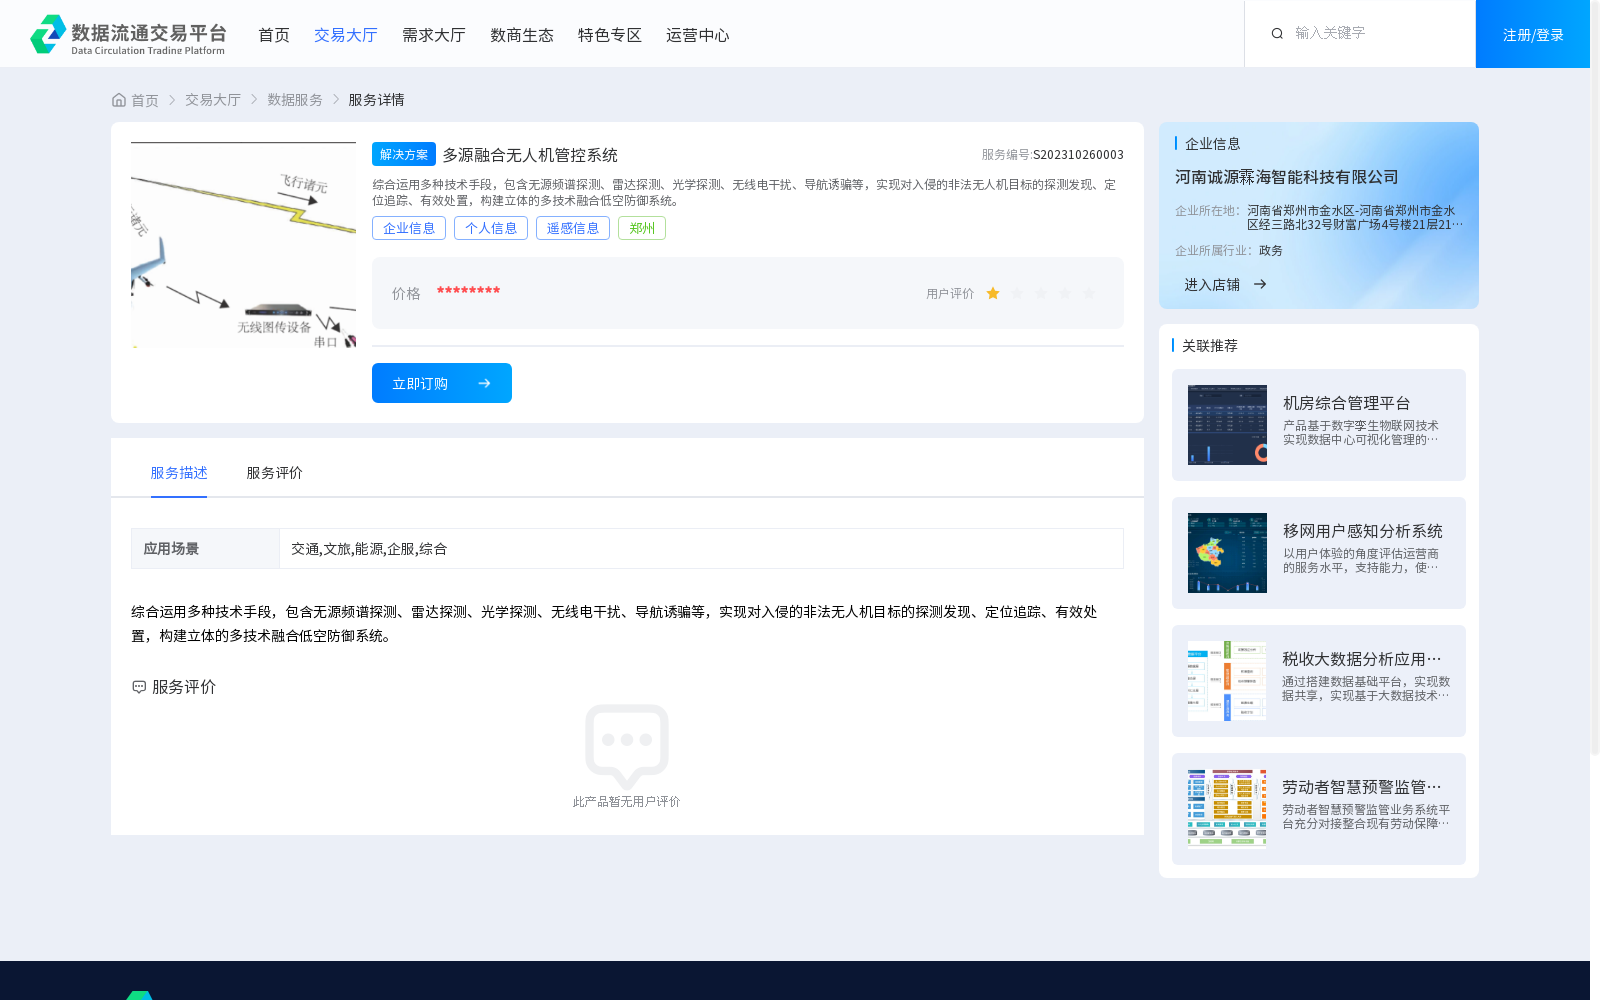Viewport: 1600px width, 1000px height.
Task: Open 移网用户感知分析系统 recommendation title
Action: [1363, 531]
